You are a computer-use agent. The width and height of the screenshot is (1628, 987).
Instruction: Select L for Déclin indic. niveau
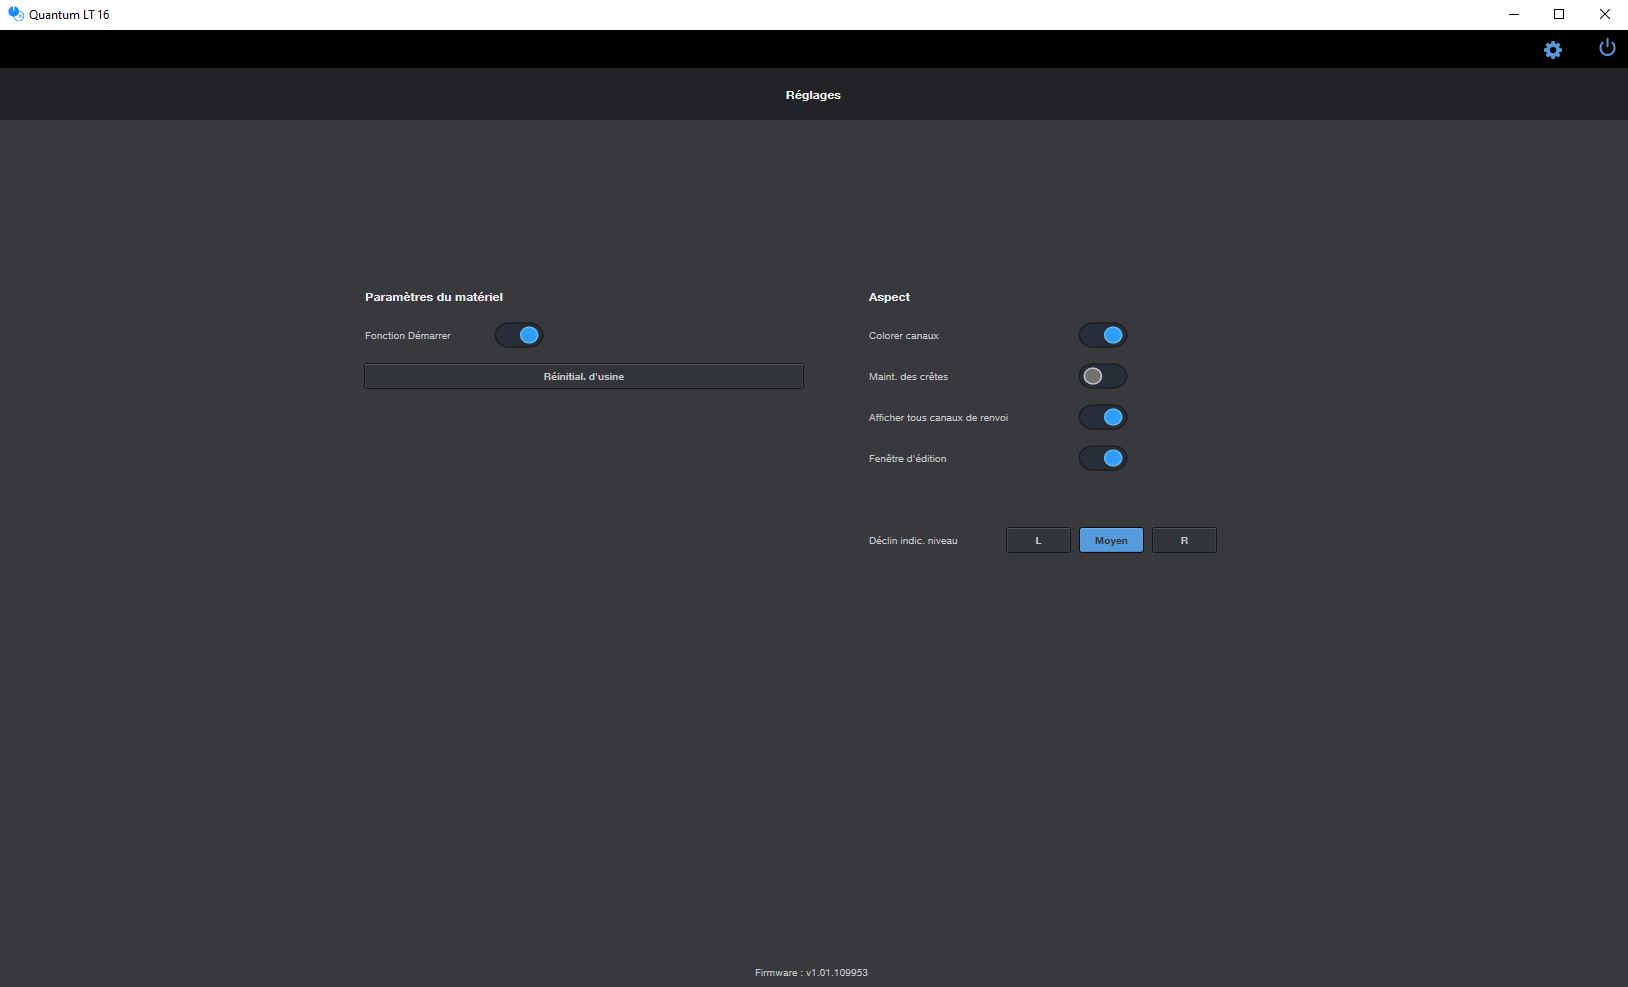pos(1038,540)
